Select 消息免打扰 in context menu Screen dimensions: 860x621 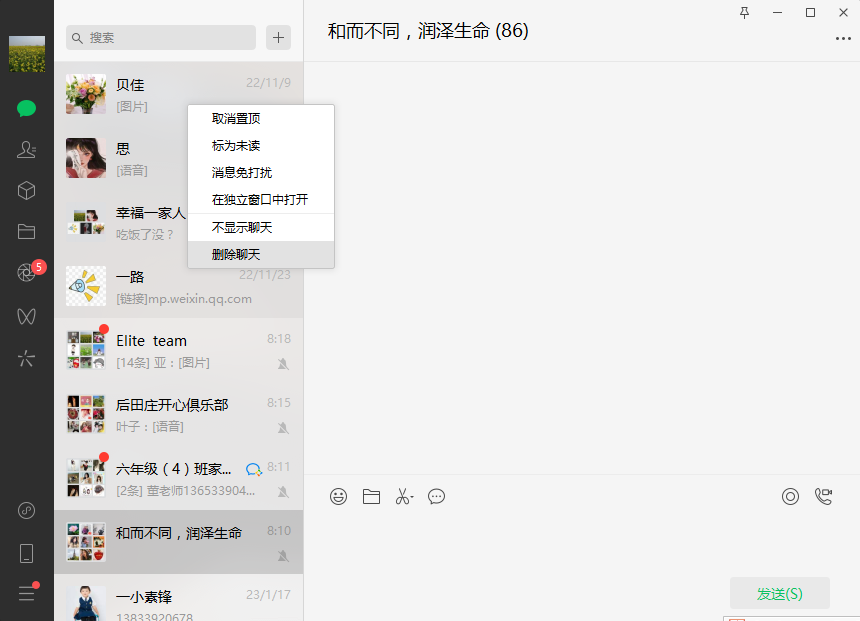pos(261,172)
